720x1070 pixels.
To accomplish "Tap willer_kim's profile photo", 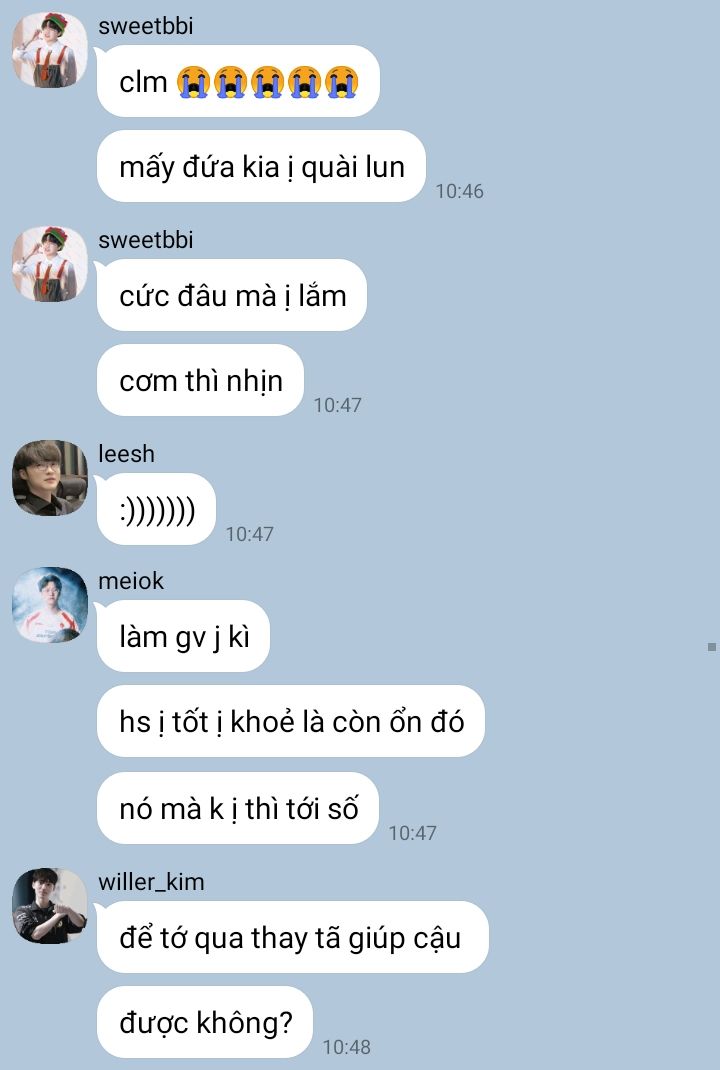I will pos(50,906).
